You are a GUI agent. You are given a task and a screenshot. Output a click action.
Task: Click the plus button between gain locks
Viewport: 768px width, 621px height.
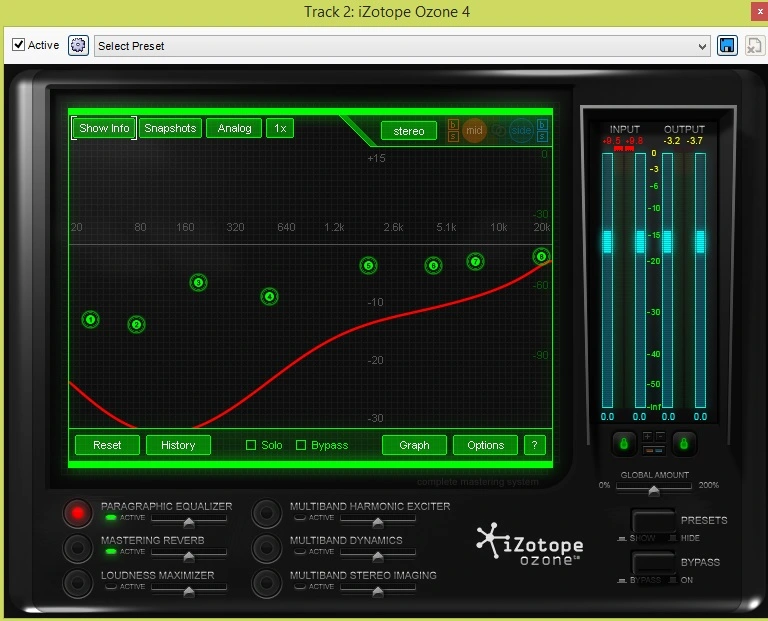(648, 436)
